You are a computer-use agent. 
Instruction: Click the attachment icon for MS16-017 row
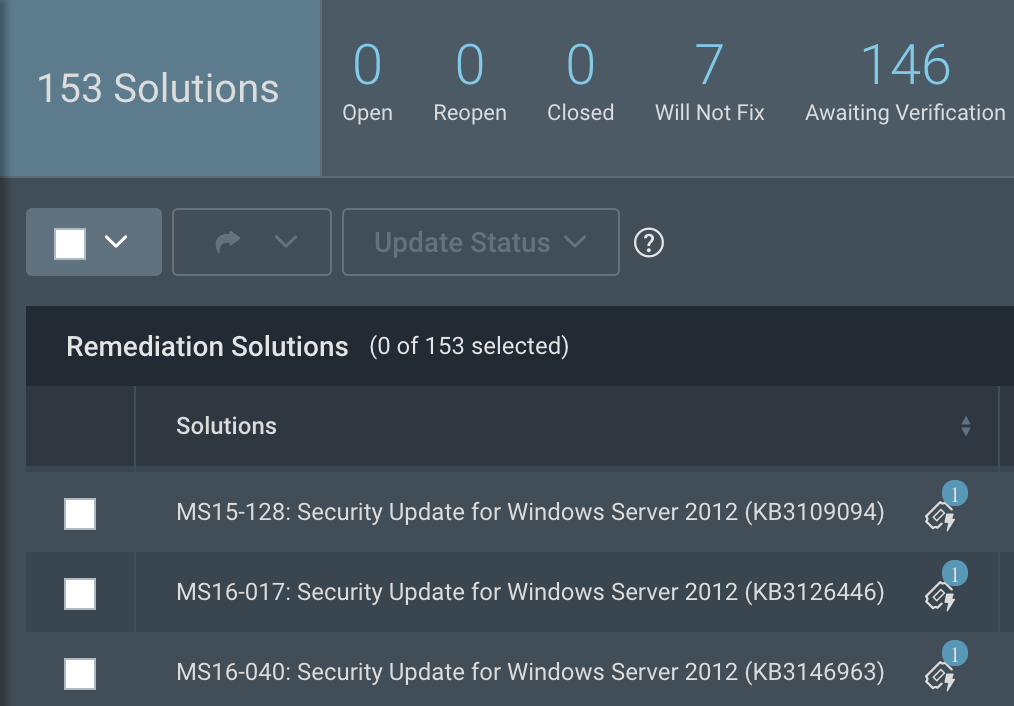[939, 596]
